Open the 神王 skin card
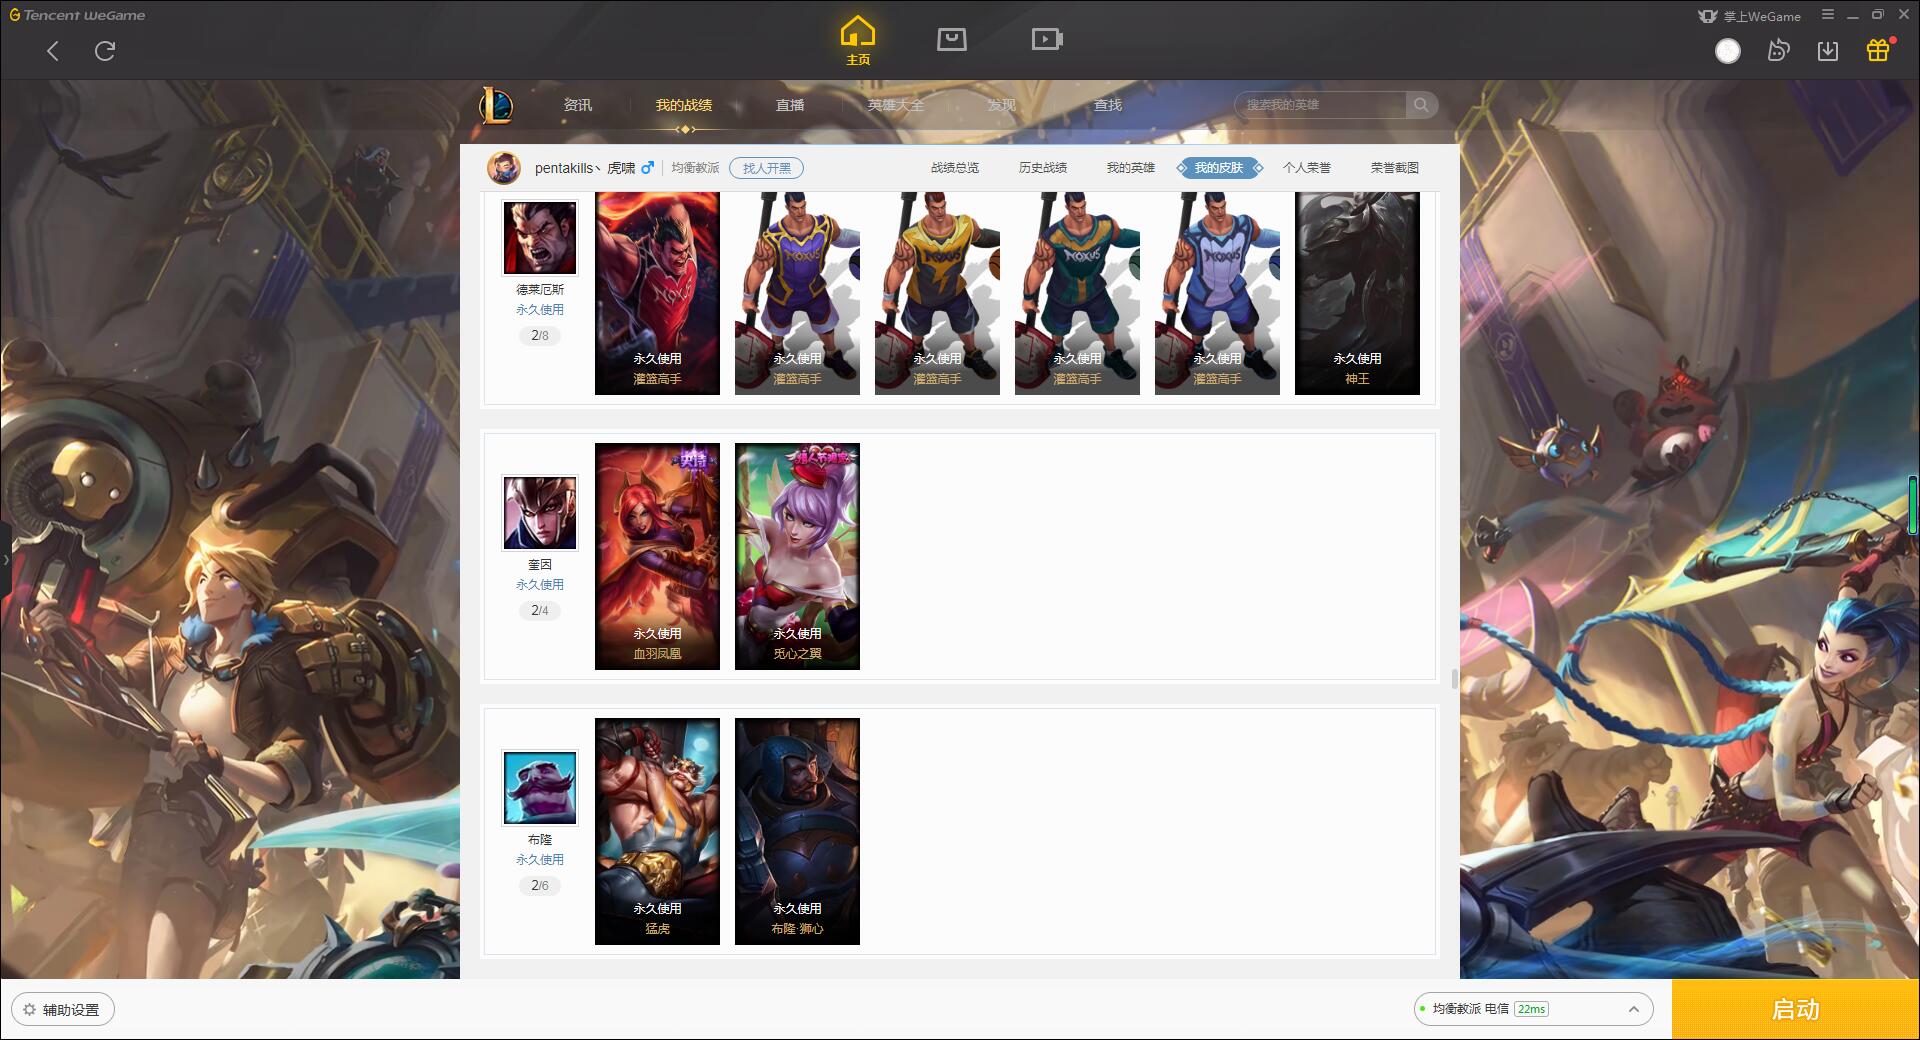 coord(1357,294)
